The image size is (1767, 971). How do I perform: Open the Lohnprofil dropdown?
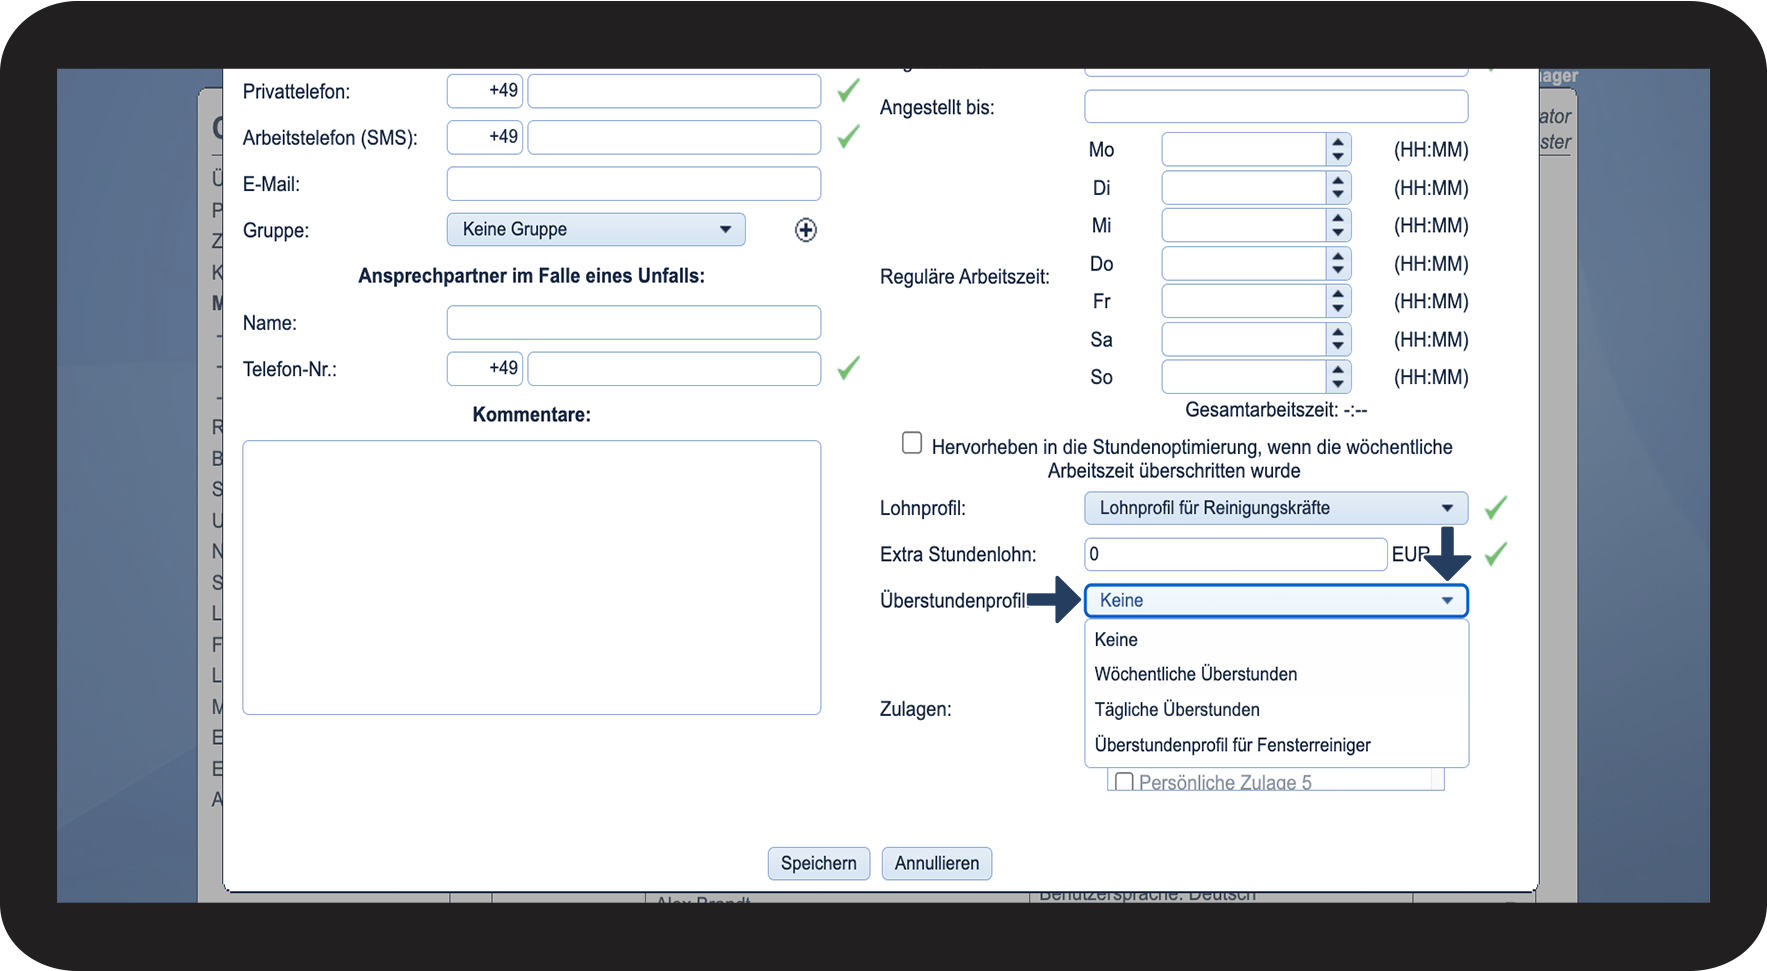(1276, 508)
